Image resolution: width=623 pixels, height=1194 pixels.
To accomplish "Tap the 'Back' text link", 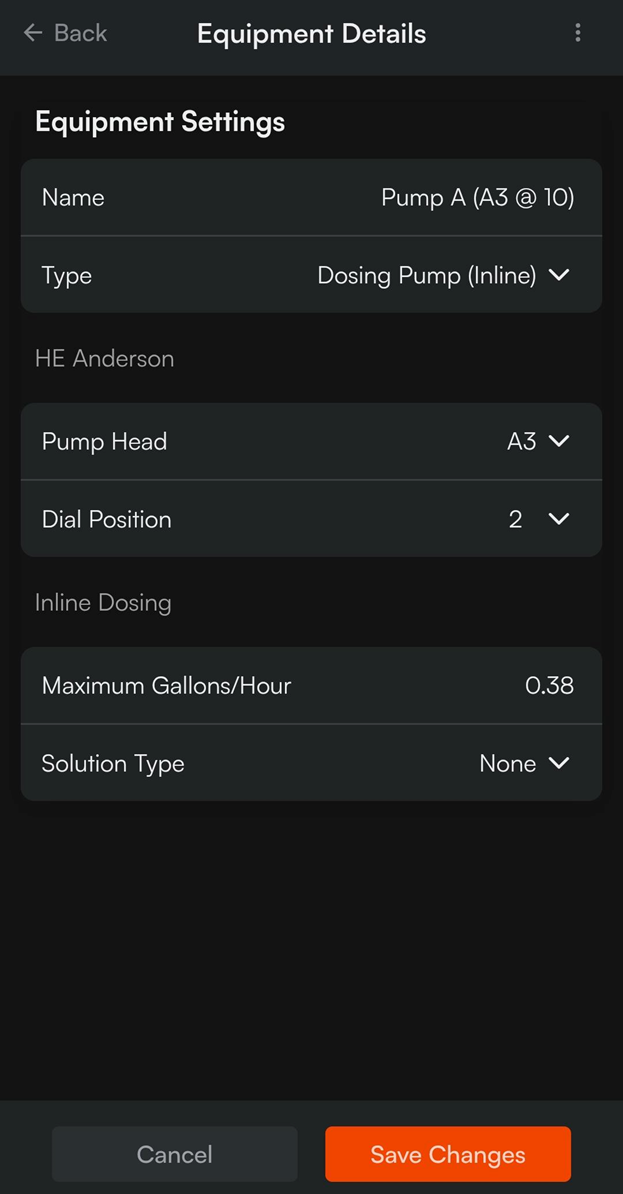I will (x=80, y=33).
